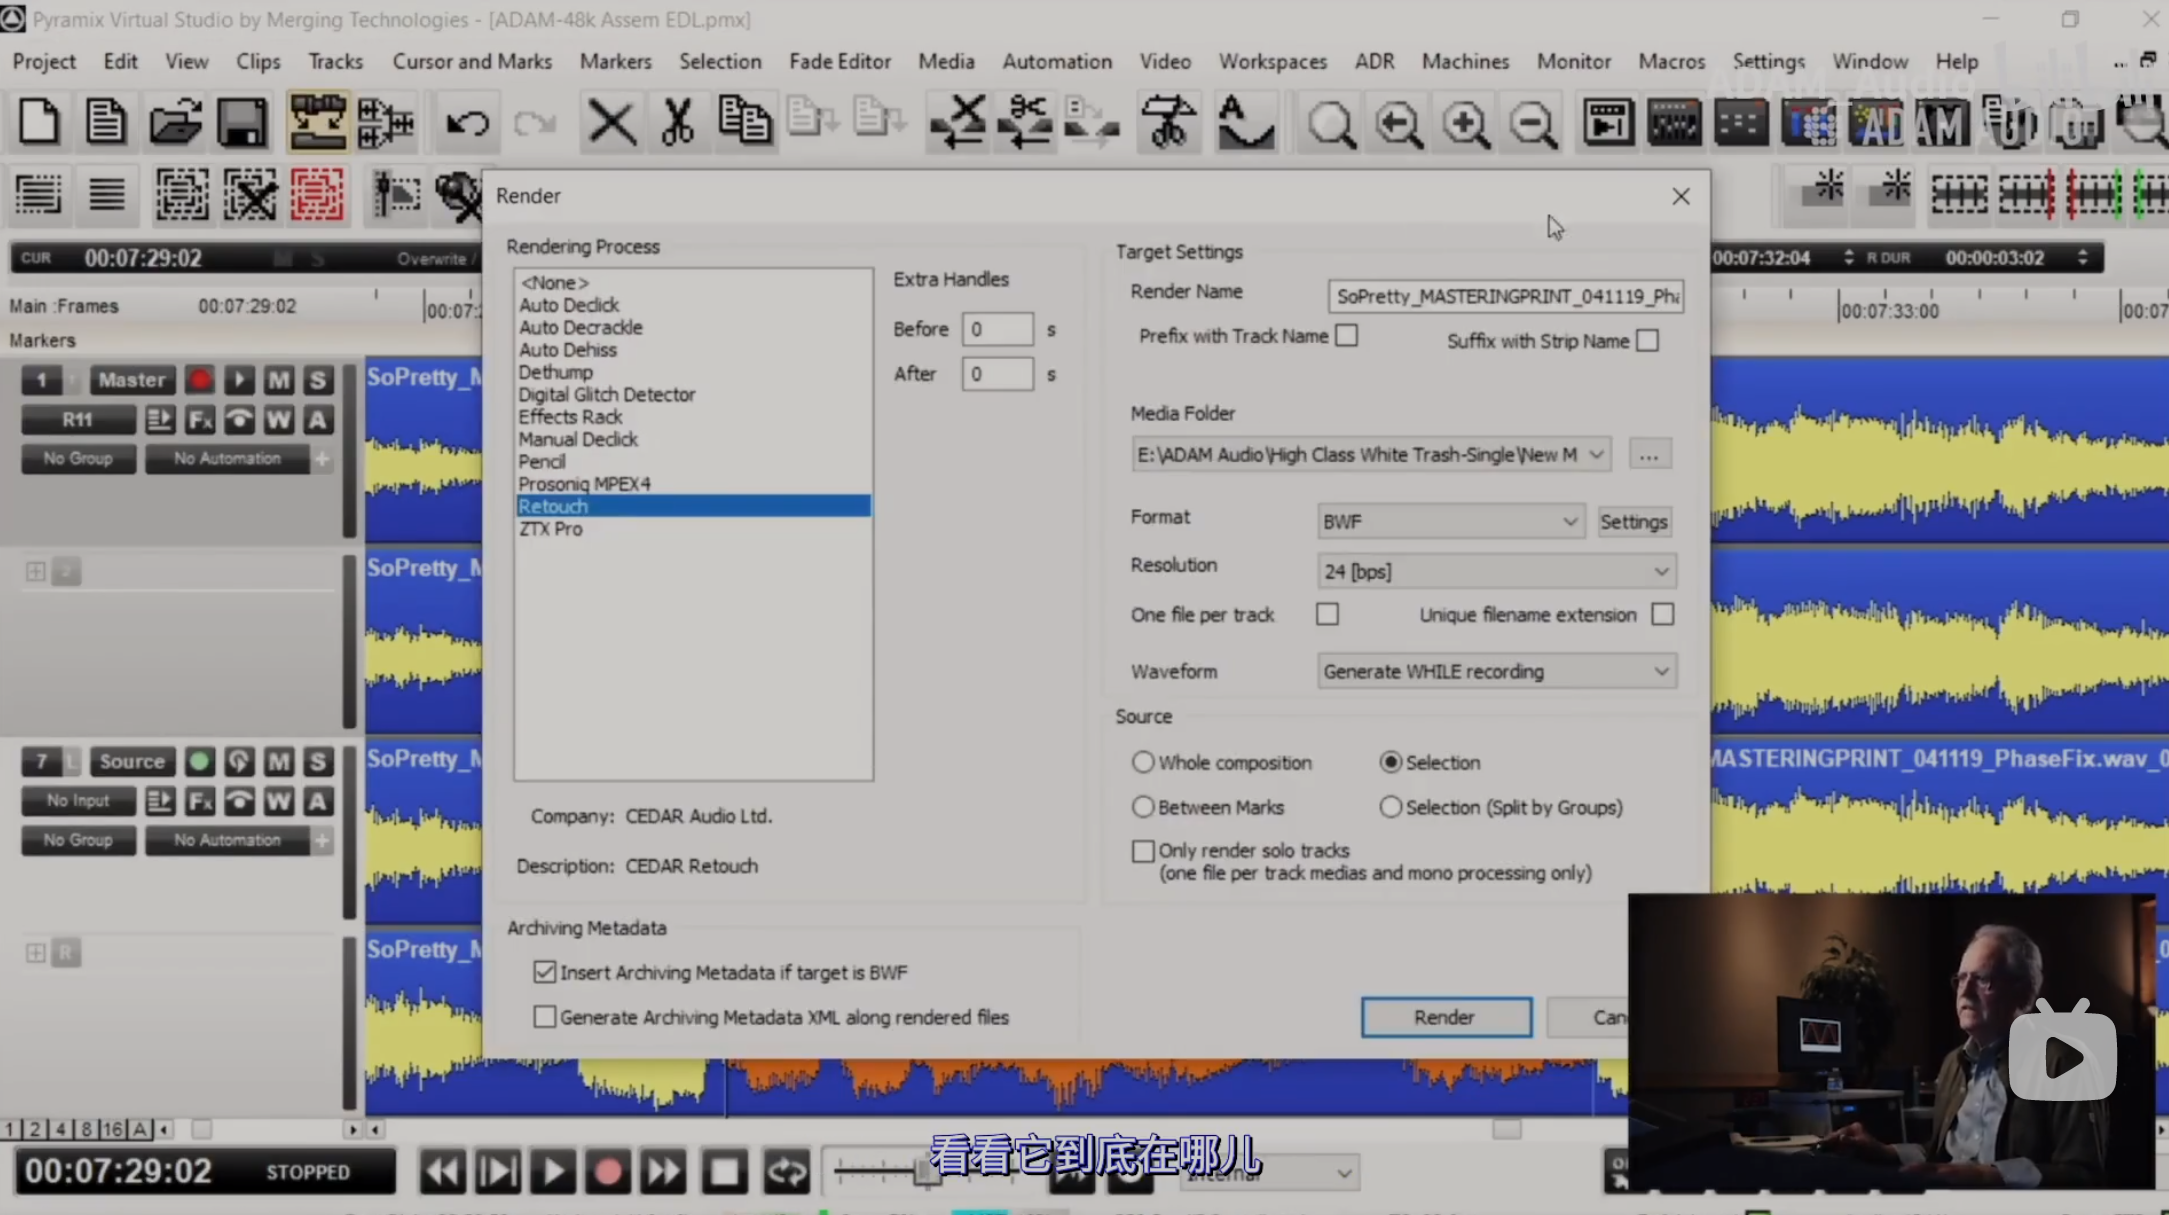Open the Automation menu
This screenshot has width=2169, height=1215.
1056,61
